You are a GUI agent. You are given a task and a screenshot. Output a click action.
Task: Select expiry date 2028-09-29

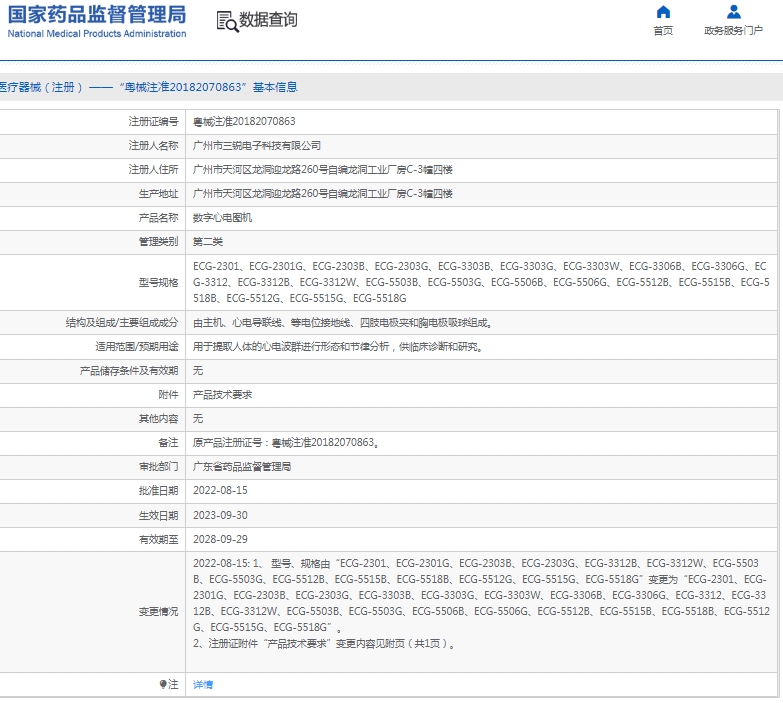click(x=220, y=539)
